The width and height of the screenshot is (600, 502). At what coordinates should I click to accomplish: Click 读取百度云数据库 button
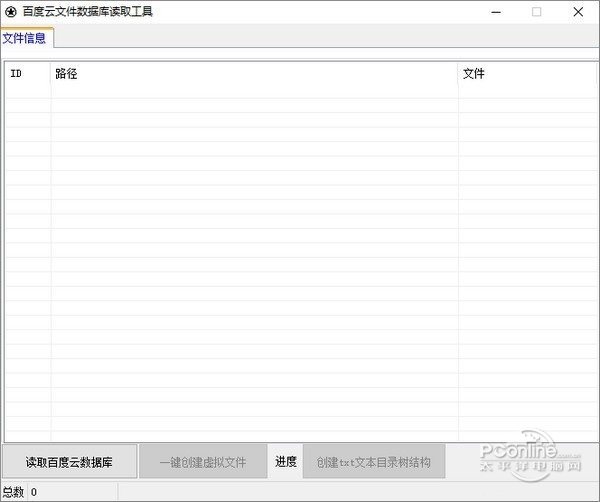tap(69, 462)
